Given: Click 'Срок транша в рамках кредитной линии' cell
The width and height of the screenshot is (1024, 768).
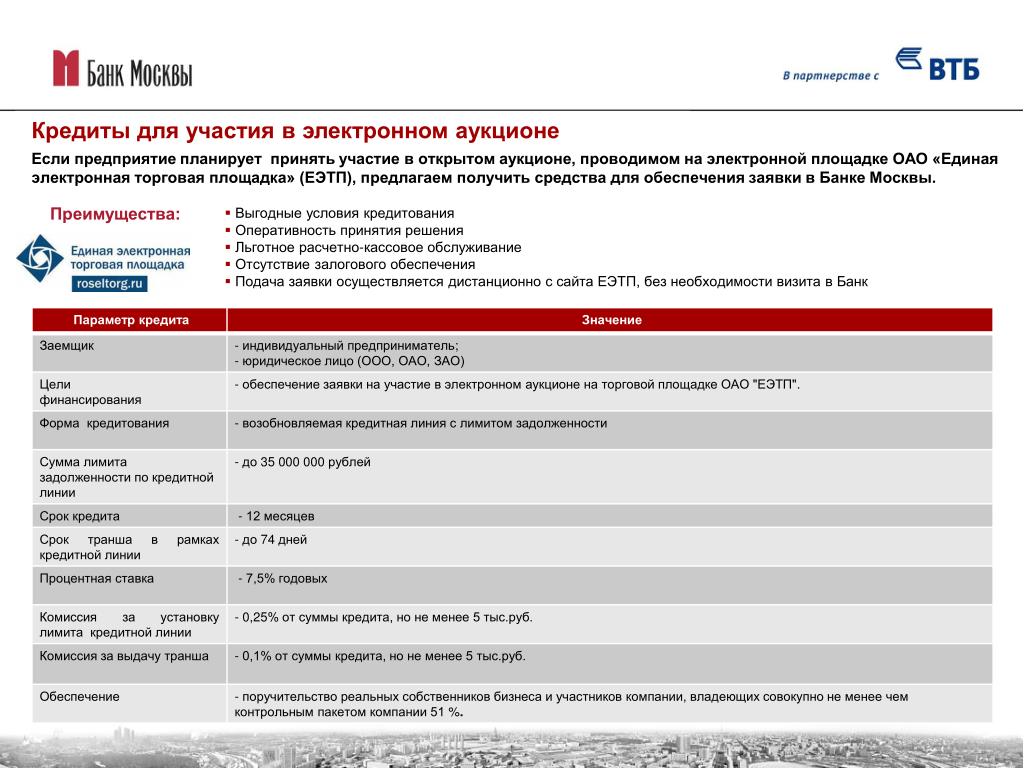Looking at the screenshot, I should [x=130, y=547].
